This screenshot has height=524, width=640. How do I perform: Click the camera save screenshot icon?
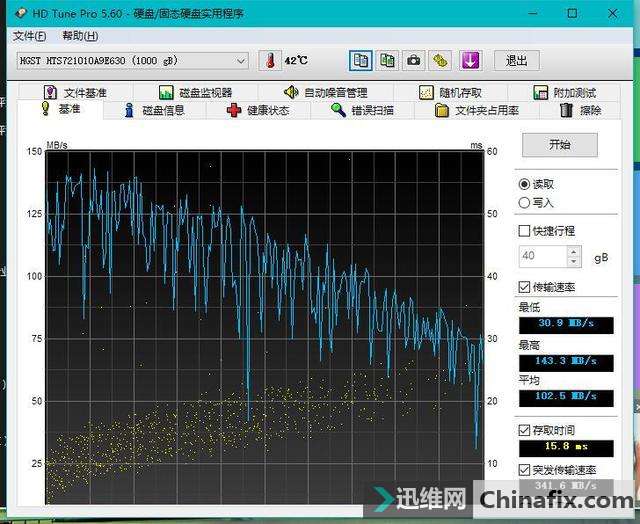tap(413, 60)
